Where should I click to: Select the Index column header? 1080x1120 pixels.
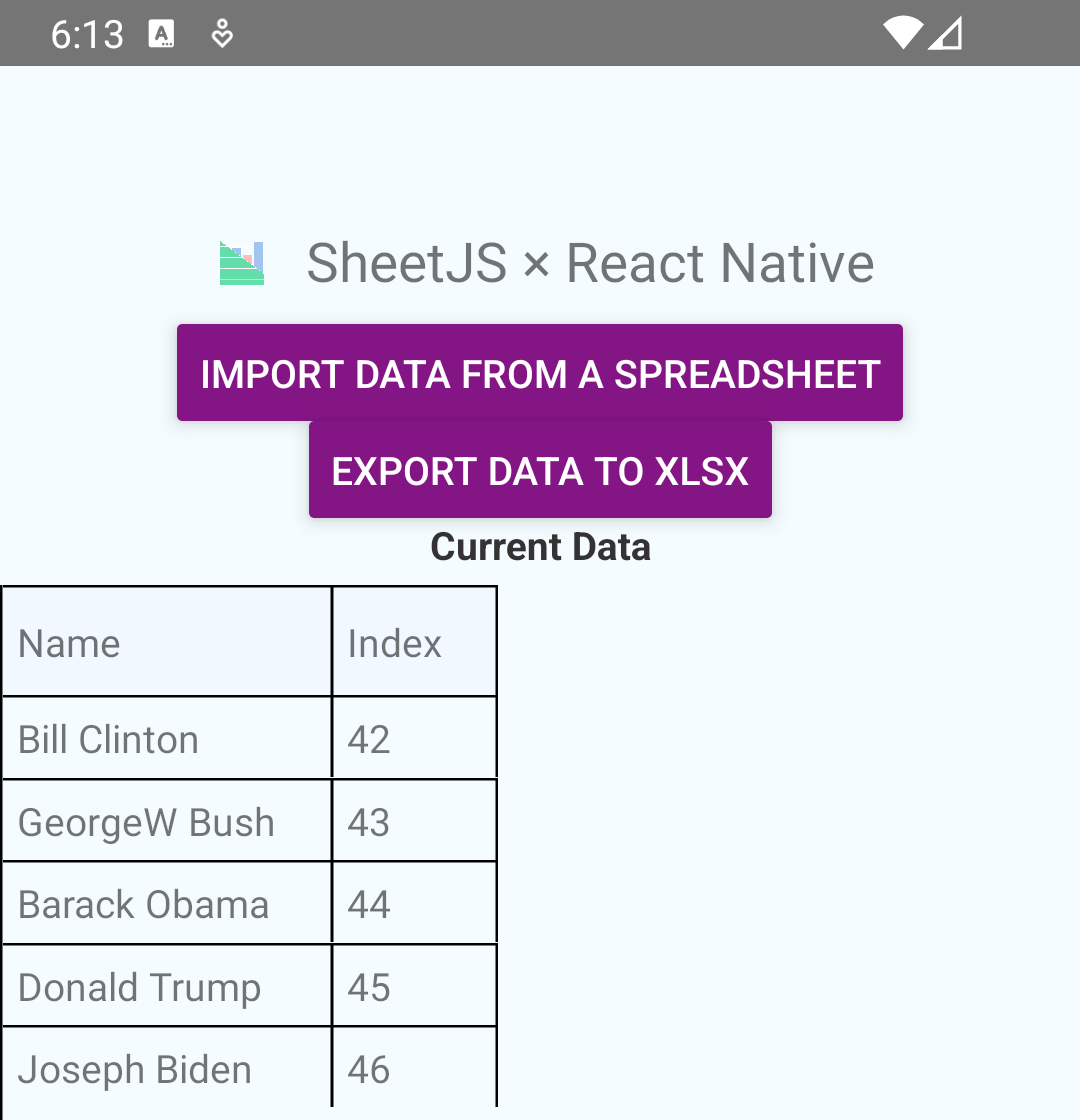[393, 643]
